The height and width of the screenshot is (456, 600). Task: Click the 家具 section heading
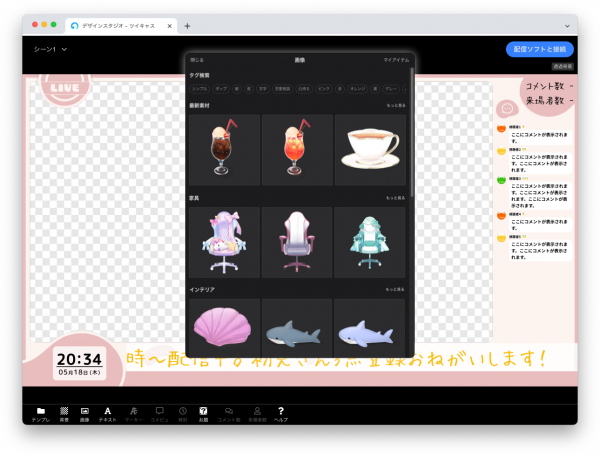(194, 198)
